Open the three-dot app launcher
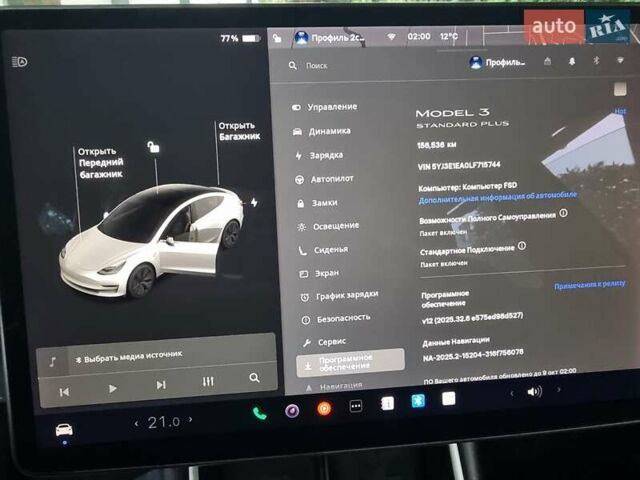 pyautogui.click(x=355, y=406)
